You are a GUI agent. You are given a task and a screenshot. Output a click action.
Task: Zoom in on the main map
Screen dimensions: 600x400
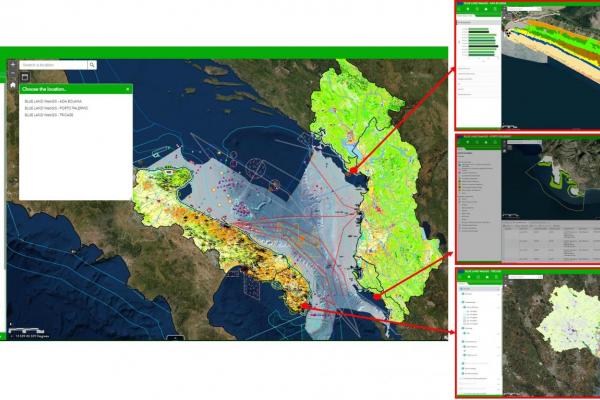coord(13,64)
